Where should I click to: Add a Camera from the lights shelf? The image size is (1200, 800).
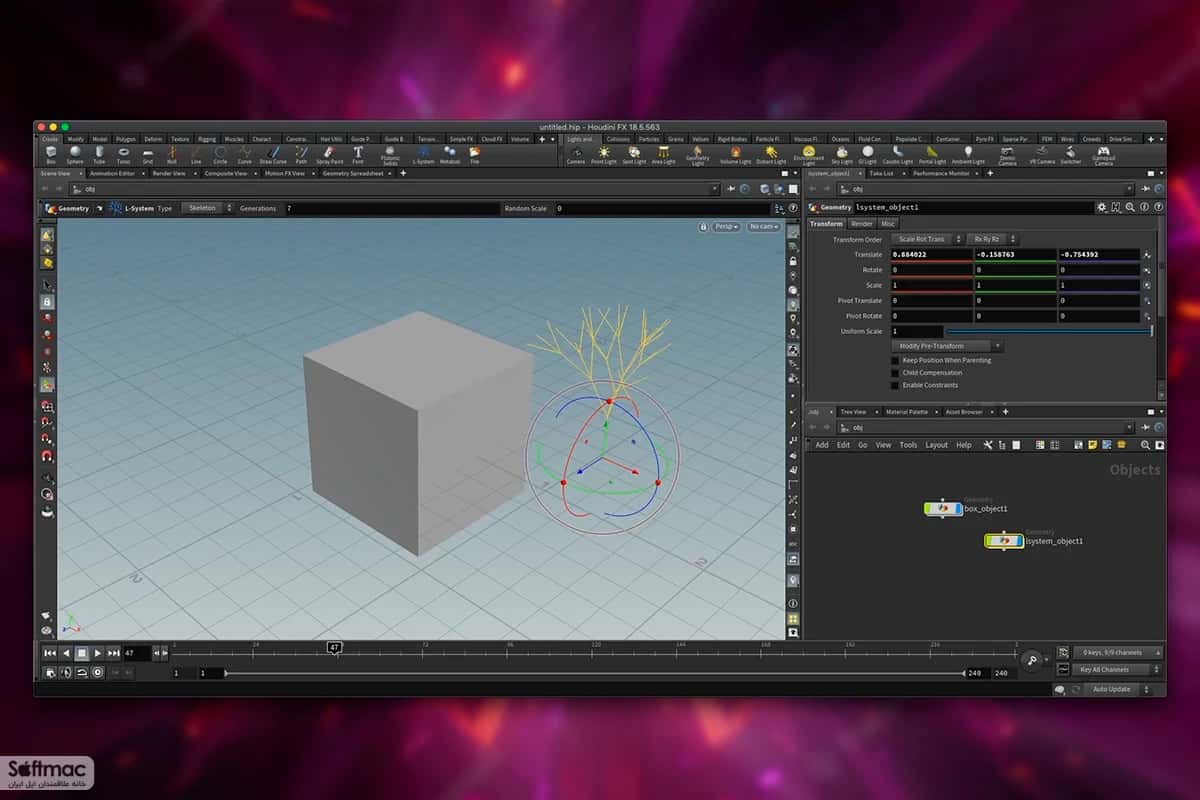(x=576, y=154)
